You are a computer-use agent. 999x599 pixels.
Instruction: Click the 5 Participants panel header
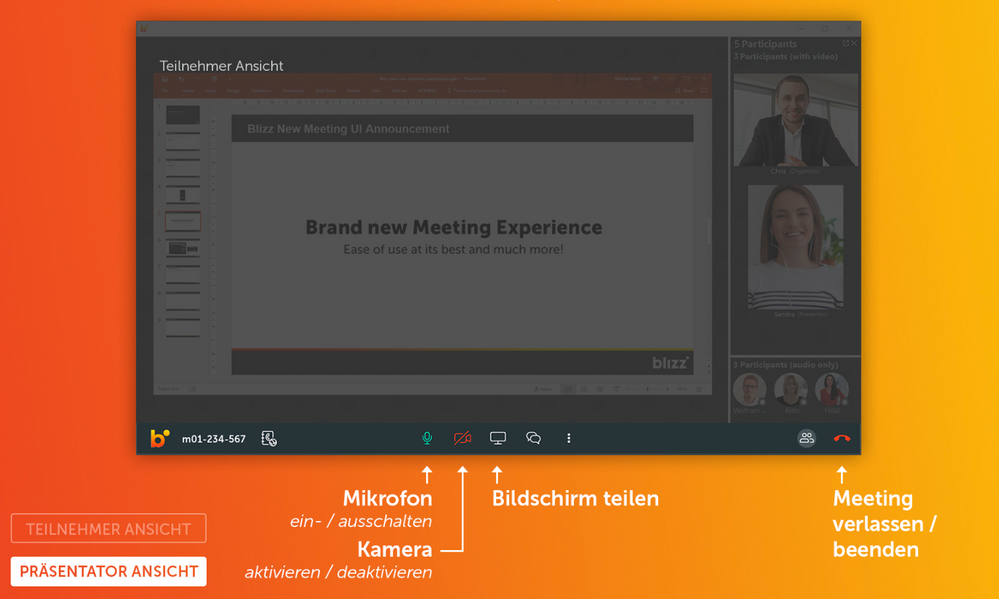pos(765,44)
